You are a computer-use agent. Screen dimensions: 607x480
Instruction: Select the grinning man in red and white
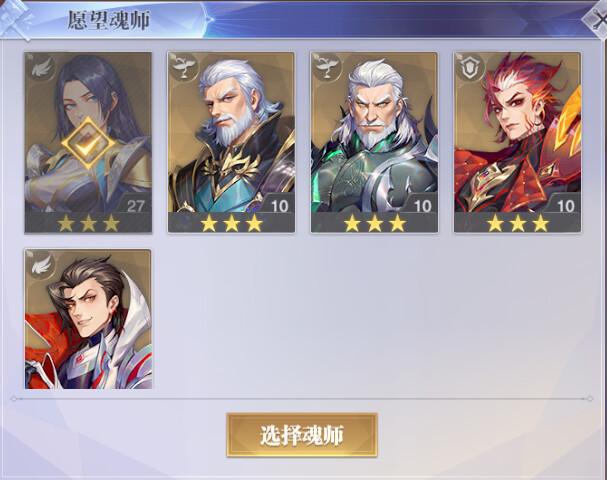pyautogui.click(x=88, y=319)
